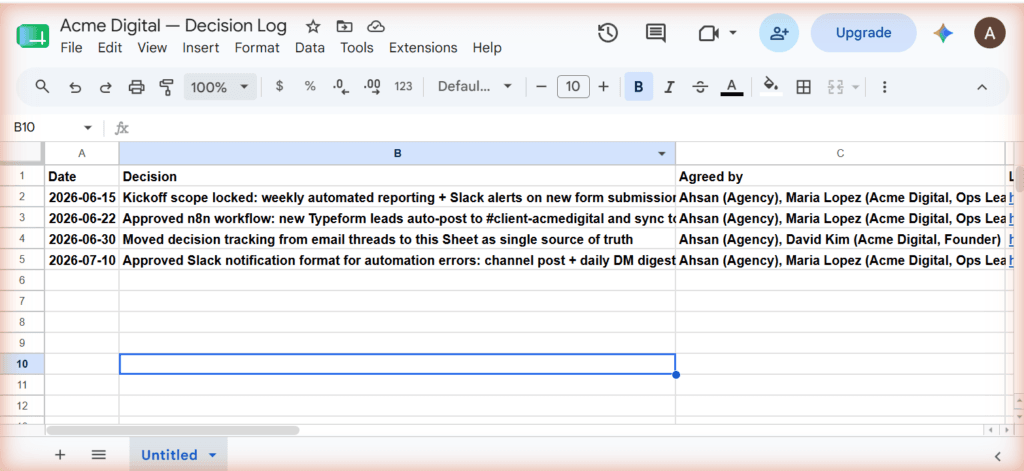The image size is (1024, 471).
Task: Star the Decision Log document
Action: (313, 26)
